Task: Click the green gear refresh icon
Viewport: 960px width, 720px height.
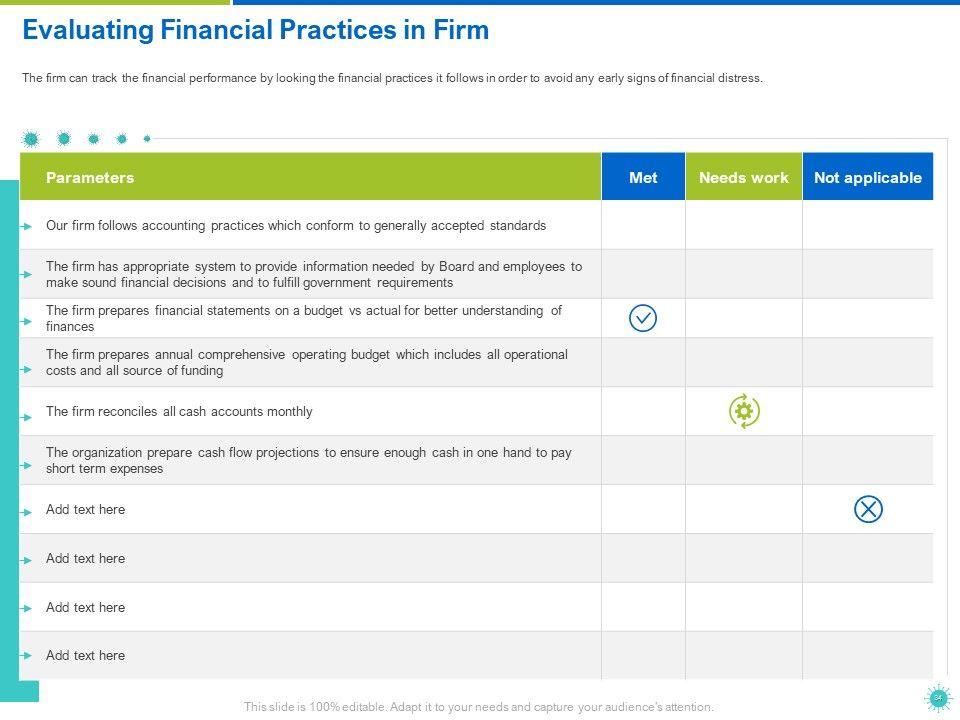Action: [744, 411]
